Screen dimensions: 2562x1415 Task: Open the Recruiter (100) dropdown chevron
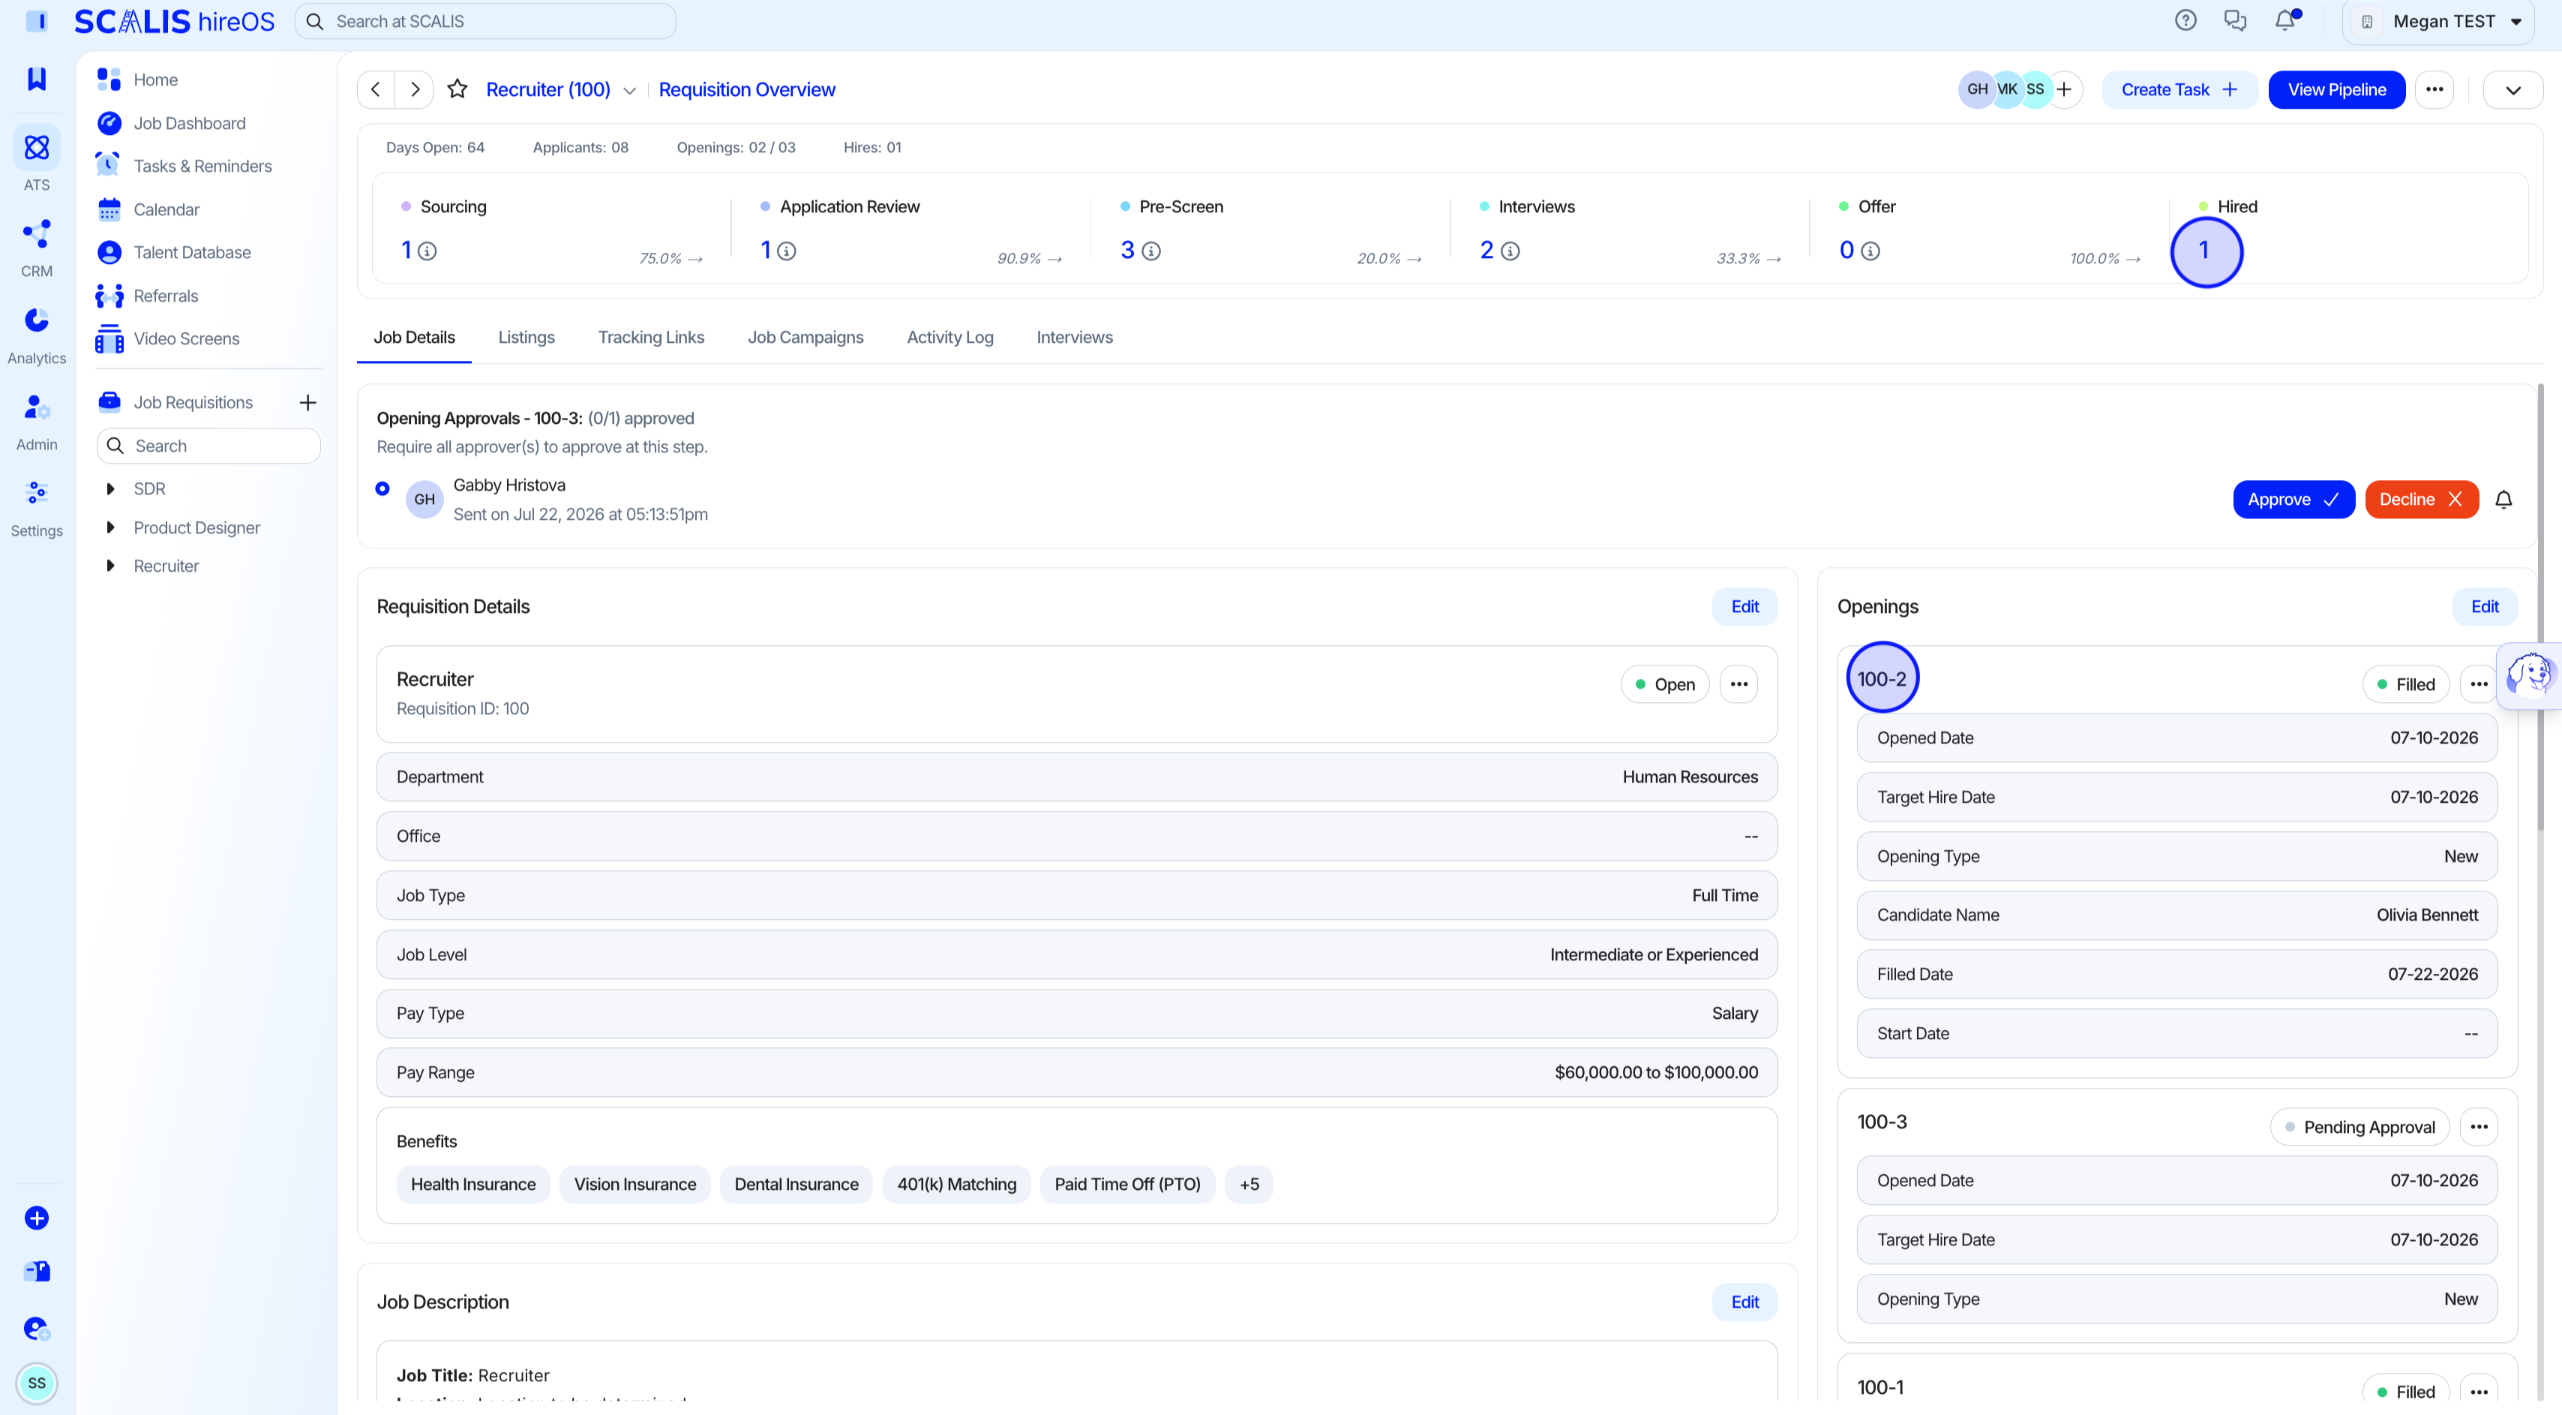pyautogui.click(x=629, y=90)
